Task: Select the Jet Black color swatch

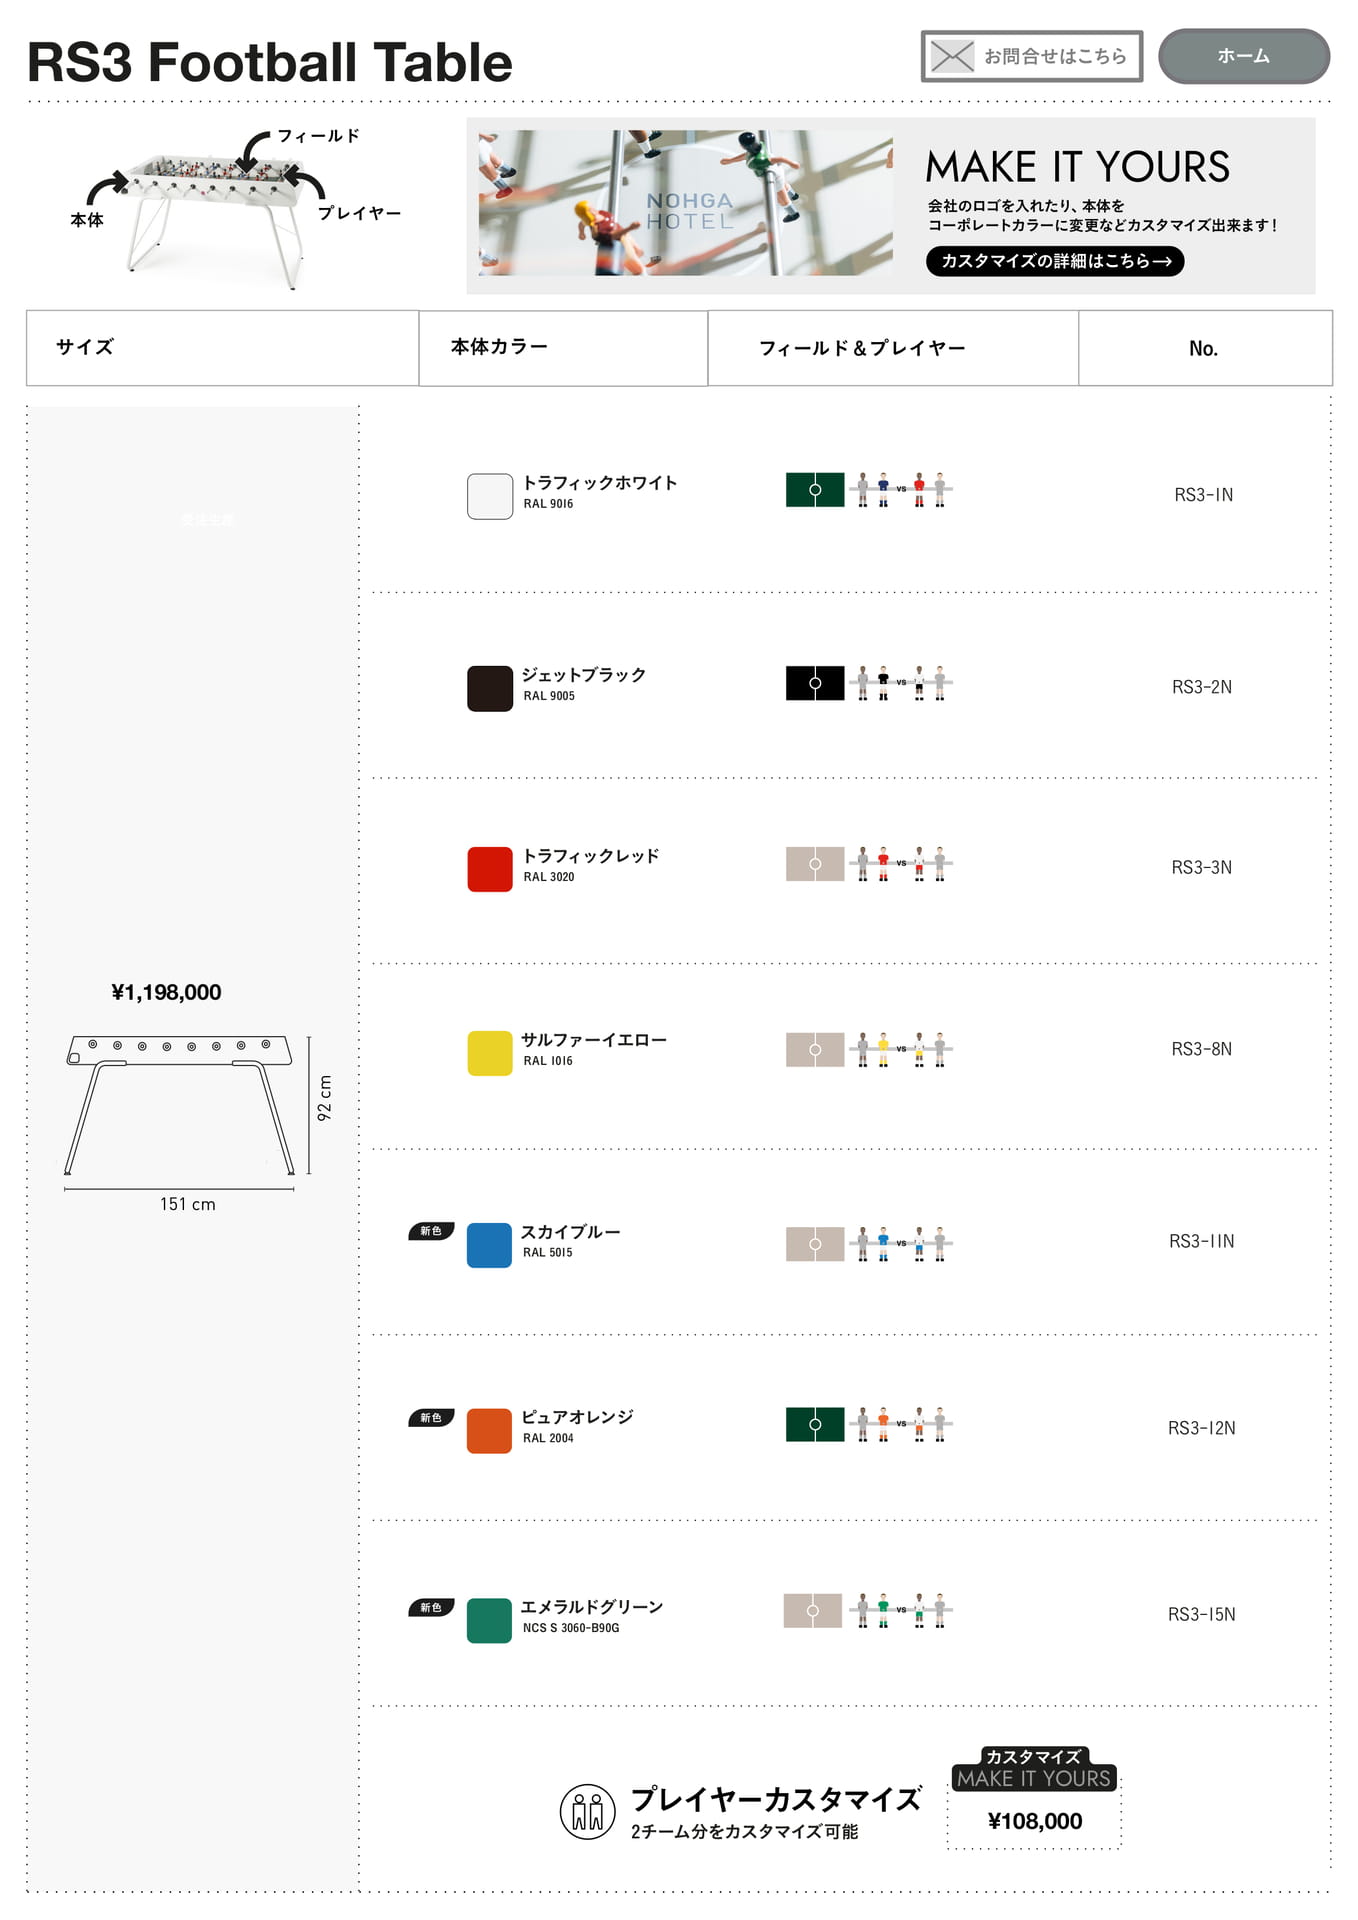Action: tap(490, 688)
